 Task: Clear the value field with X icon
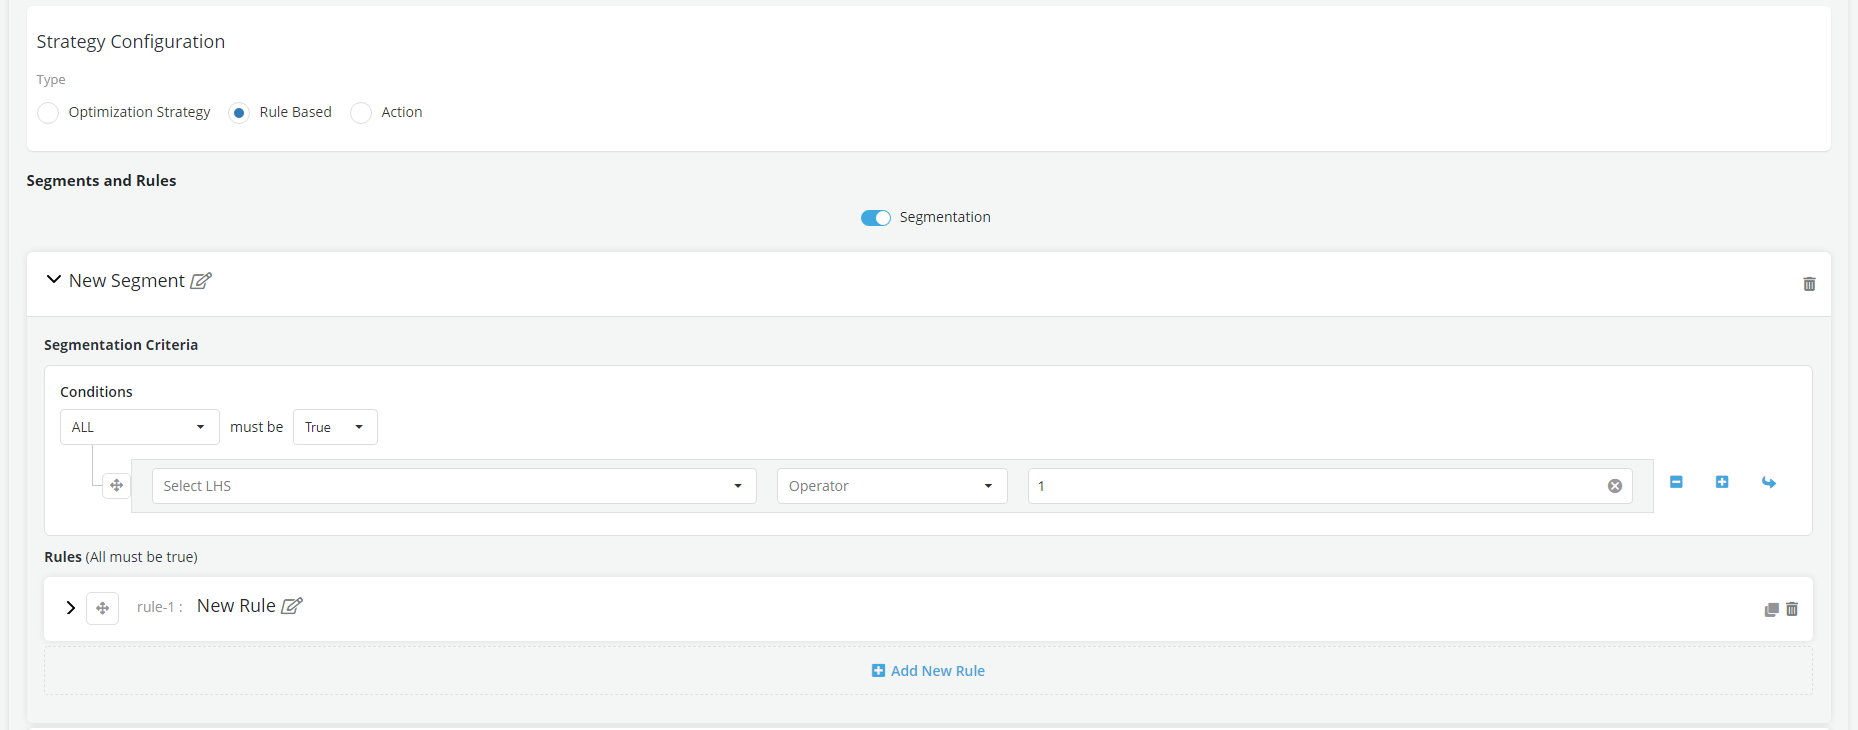(1615, 486)
